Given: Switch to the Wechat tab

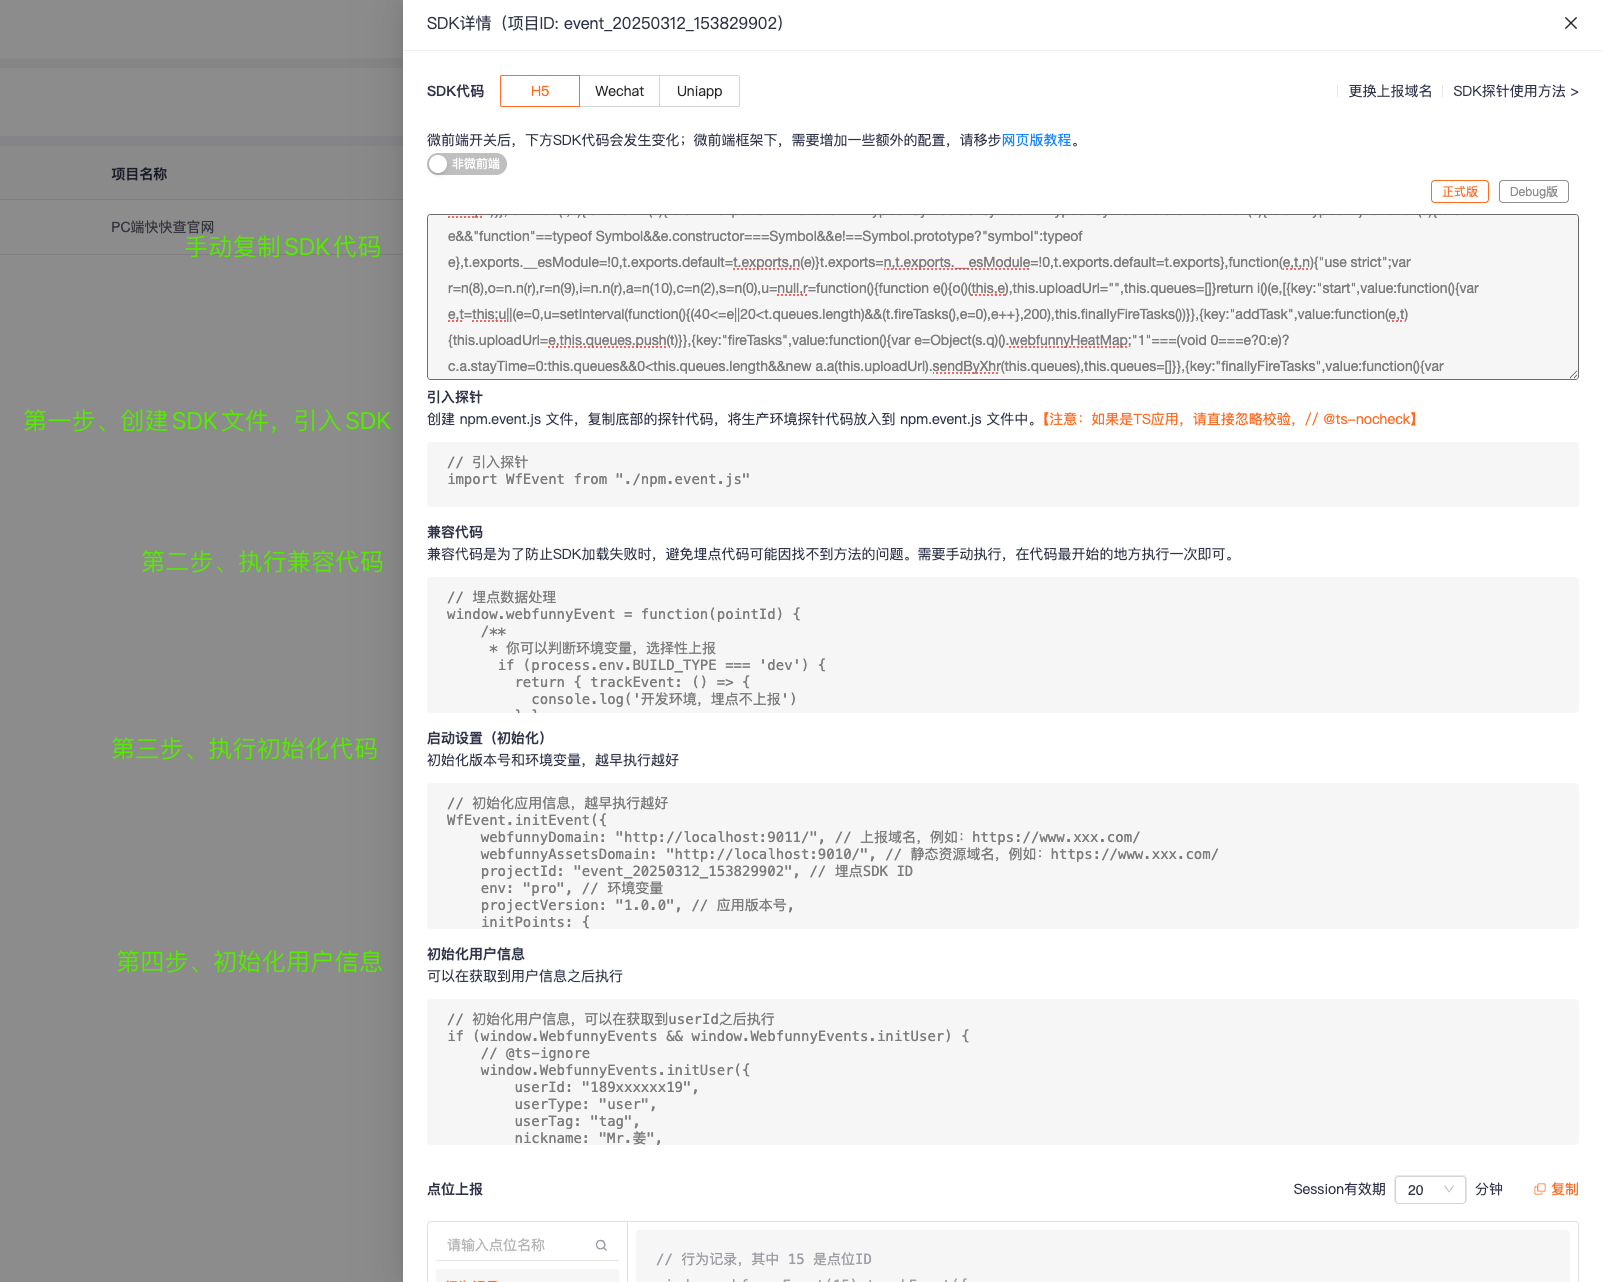Looking at the screenshot, I should tap(619, 91).
